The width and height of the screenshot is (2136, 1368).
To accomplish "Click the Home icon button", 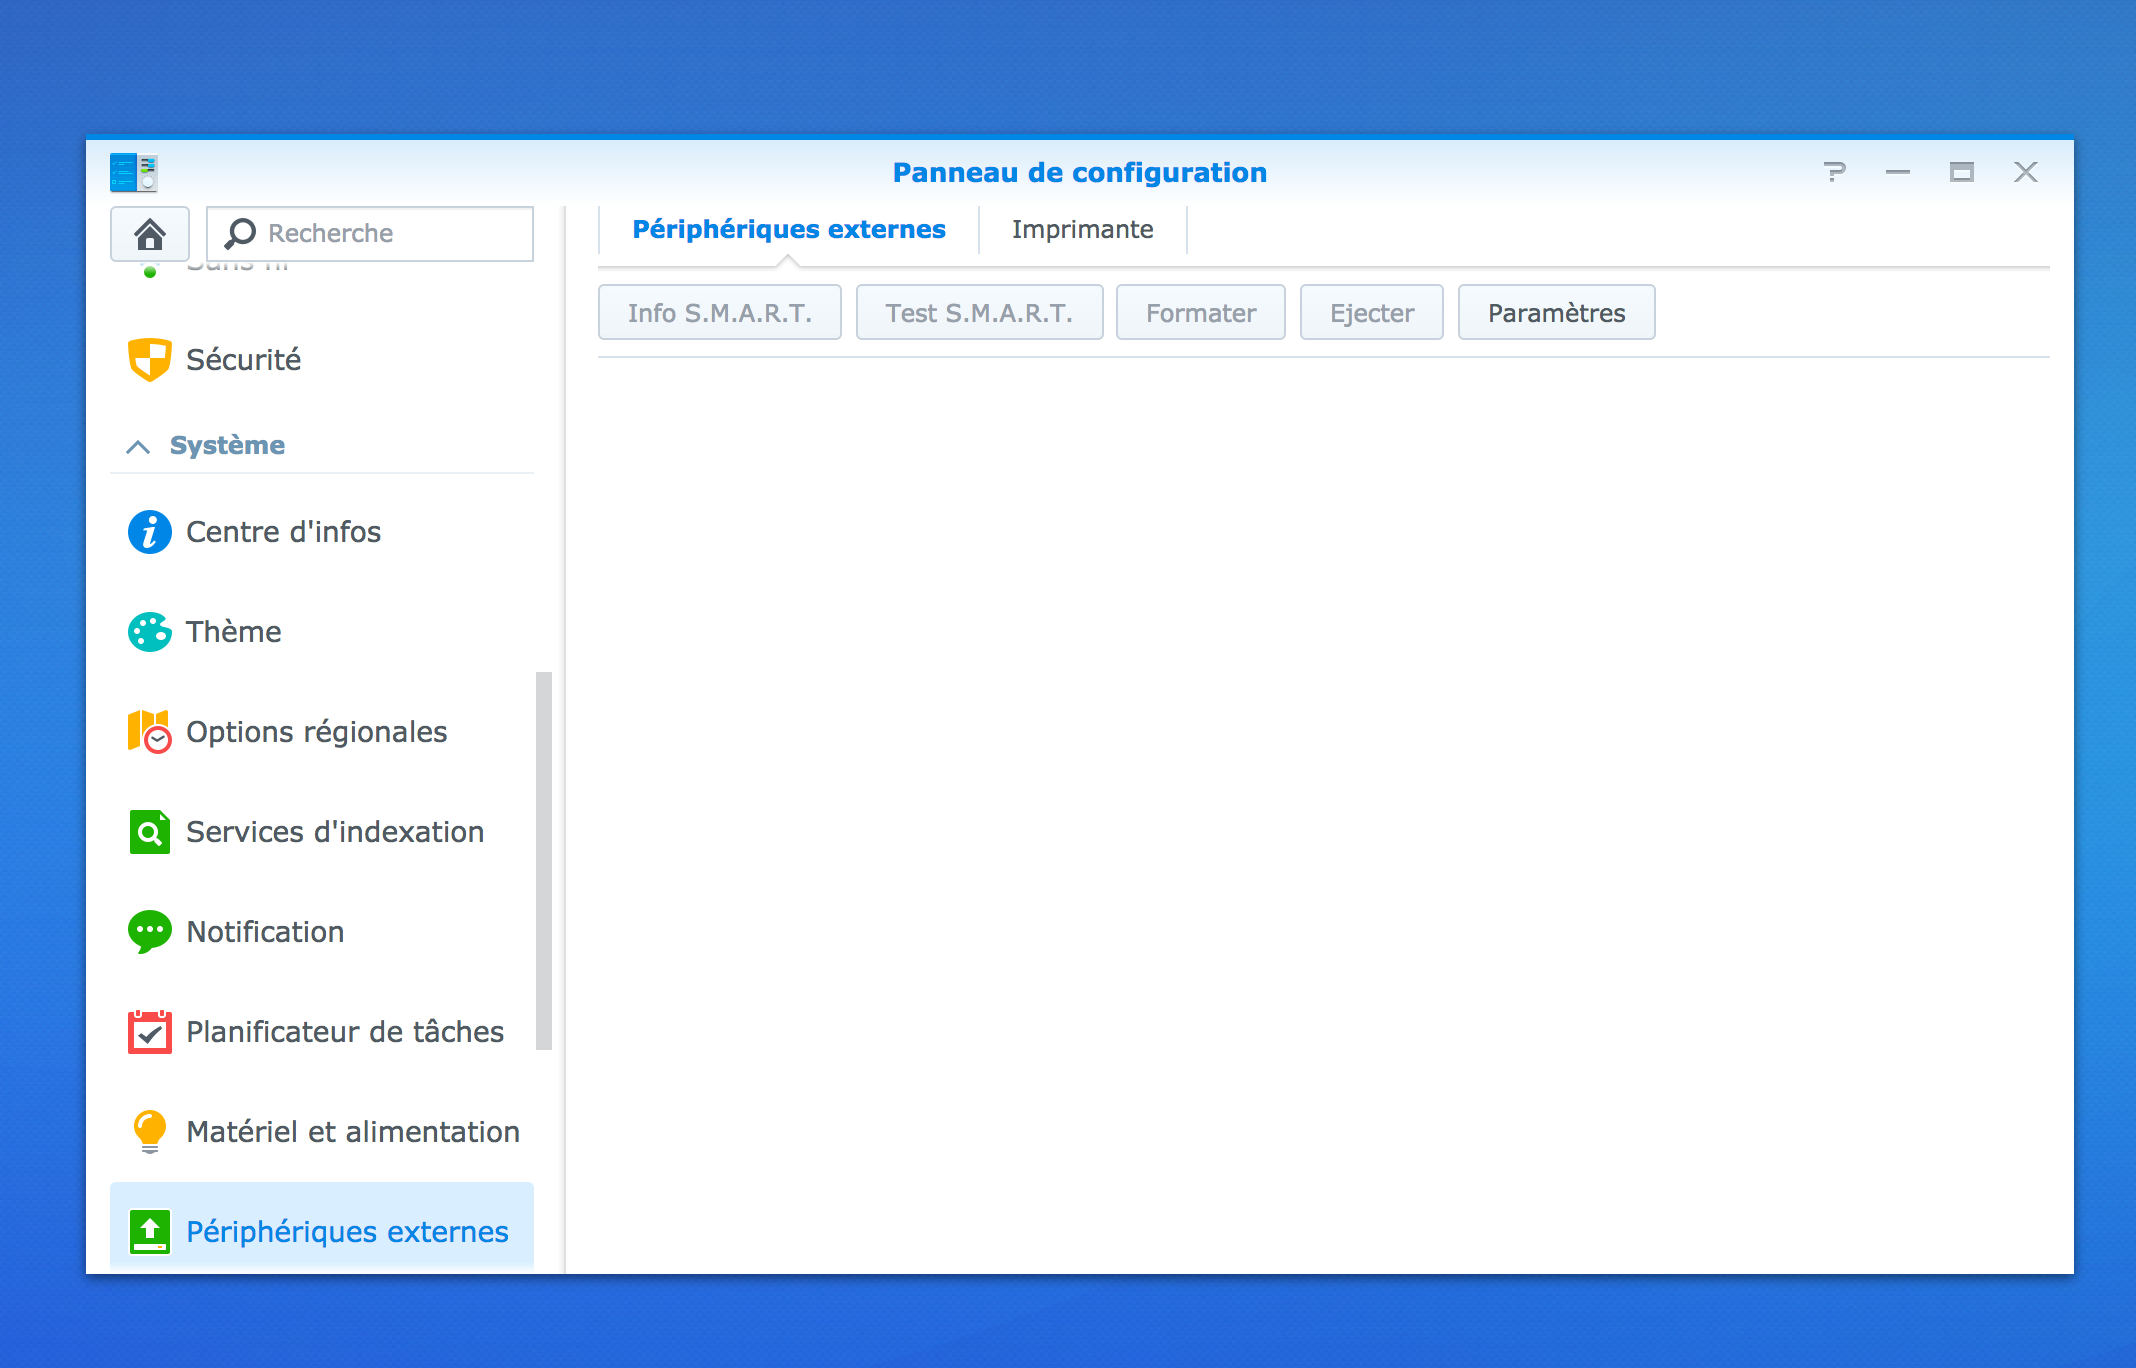I will click(150, 234).
